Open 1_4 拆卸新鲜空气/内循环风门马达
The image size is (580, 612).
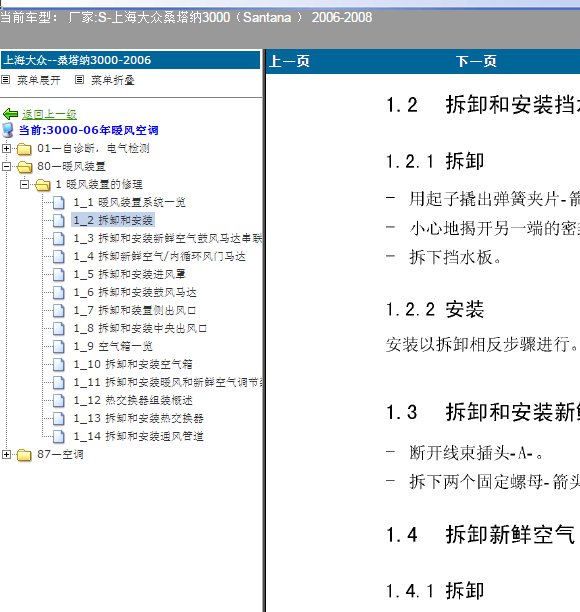click(160, 256)
